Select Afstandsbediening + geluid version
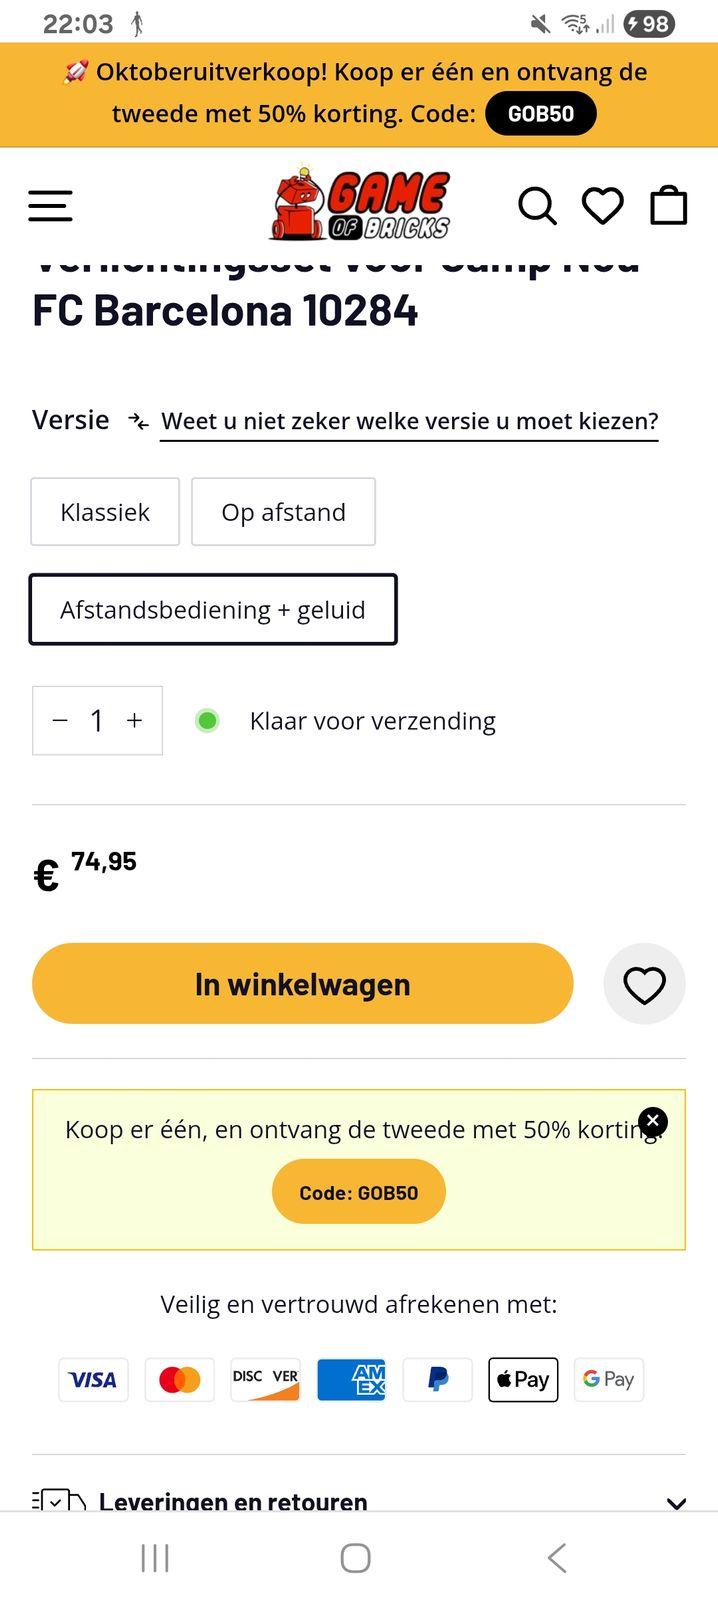Viewport: 718px width, 1600px height. (x=213, y=610)
